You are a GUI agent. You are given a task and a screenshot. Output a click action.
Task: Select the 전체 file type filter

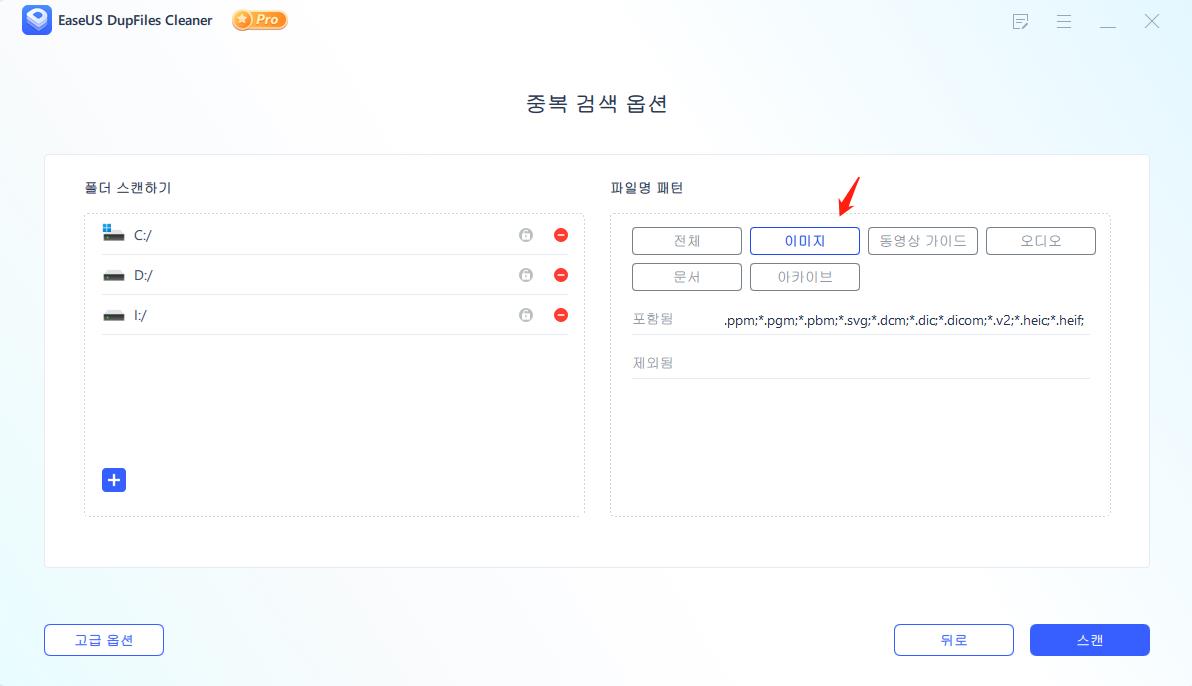tap(686, 240)
